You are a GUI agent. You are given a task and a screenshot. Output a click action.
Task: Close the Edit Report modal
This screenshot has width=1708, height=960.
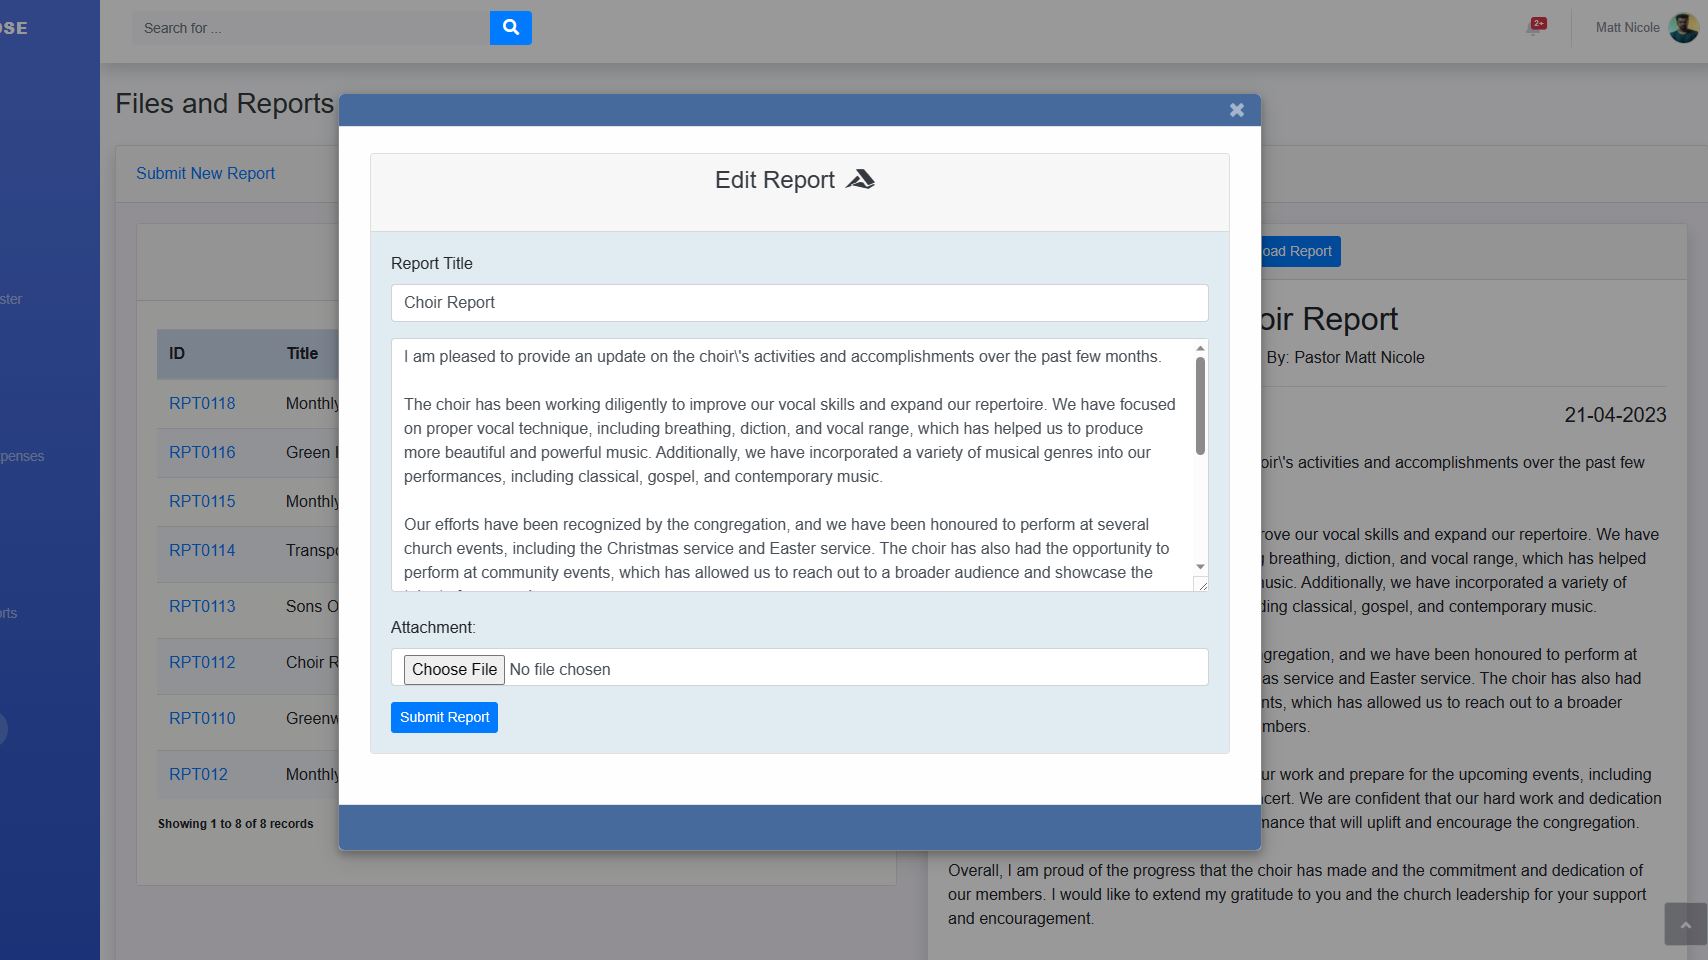tap(1236, 110)
